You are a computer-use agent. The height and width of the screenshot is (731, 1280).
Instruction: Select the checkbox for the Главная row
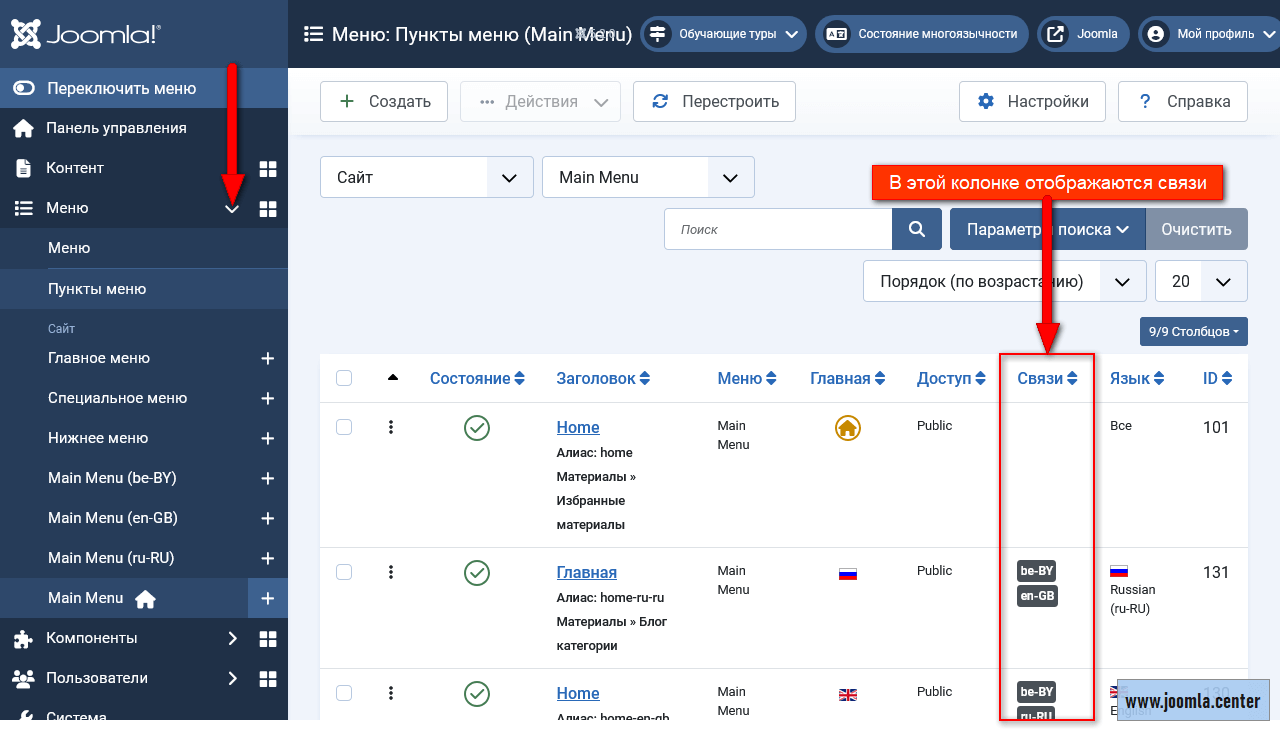[x=344, y=572]
